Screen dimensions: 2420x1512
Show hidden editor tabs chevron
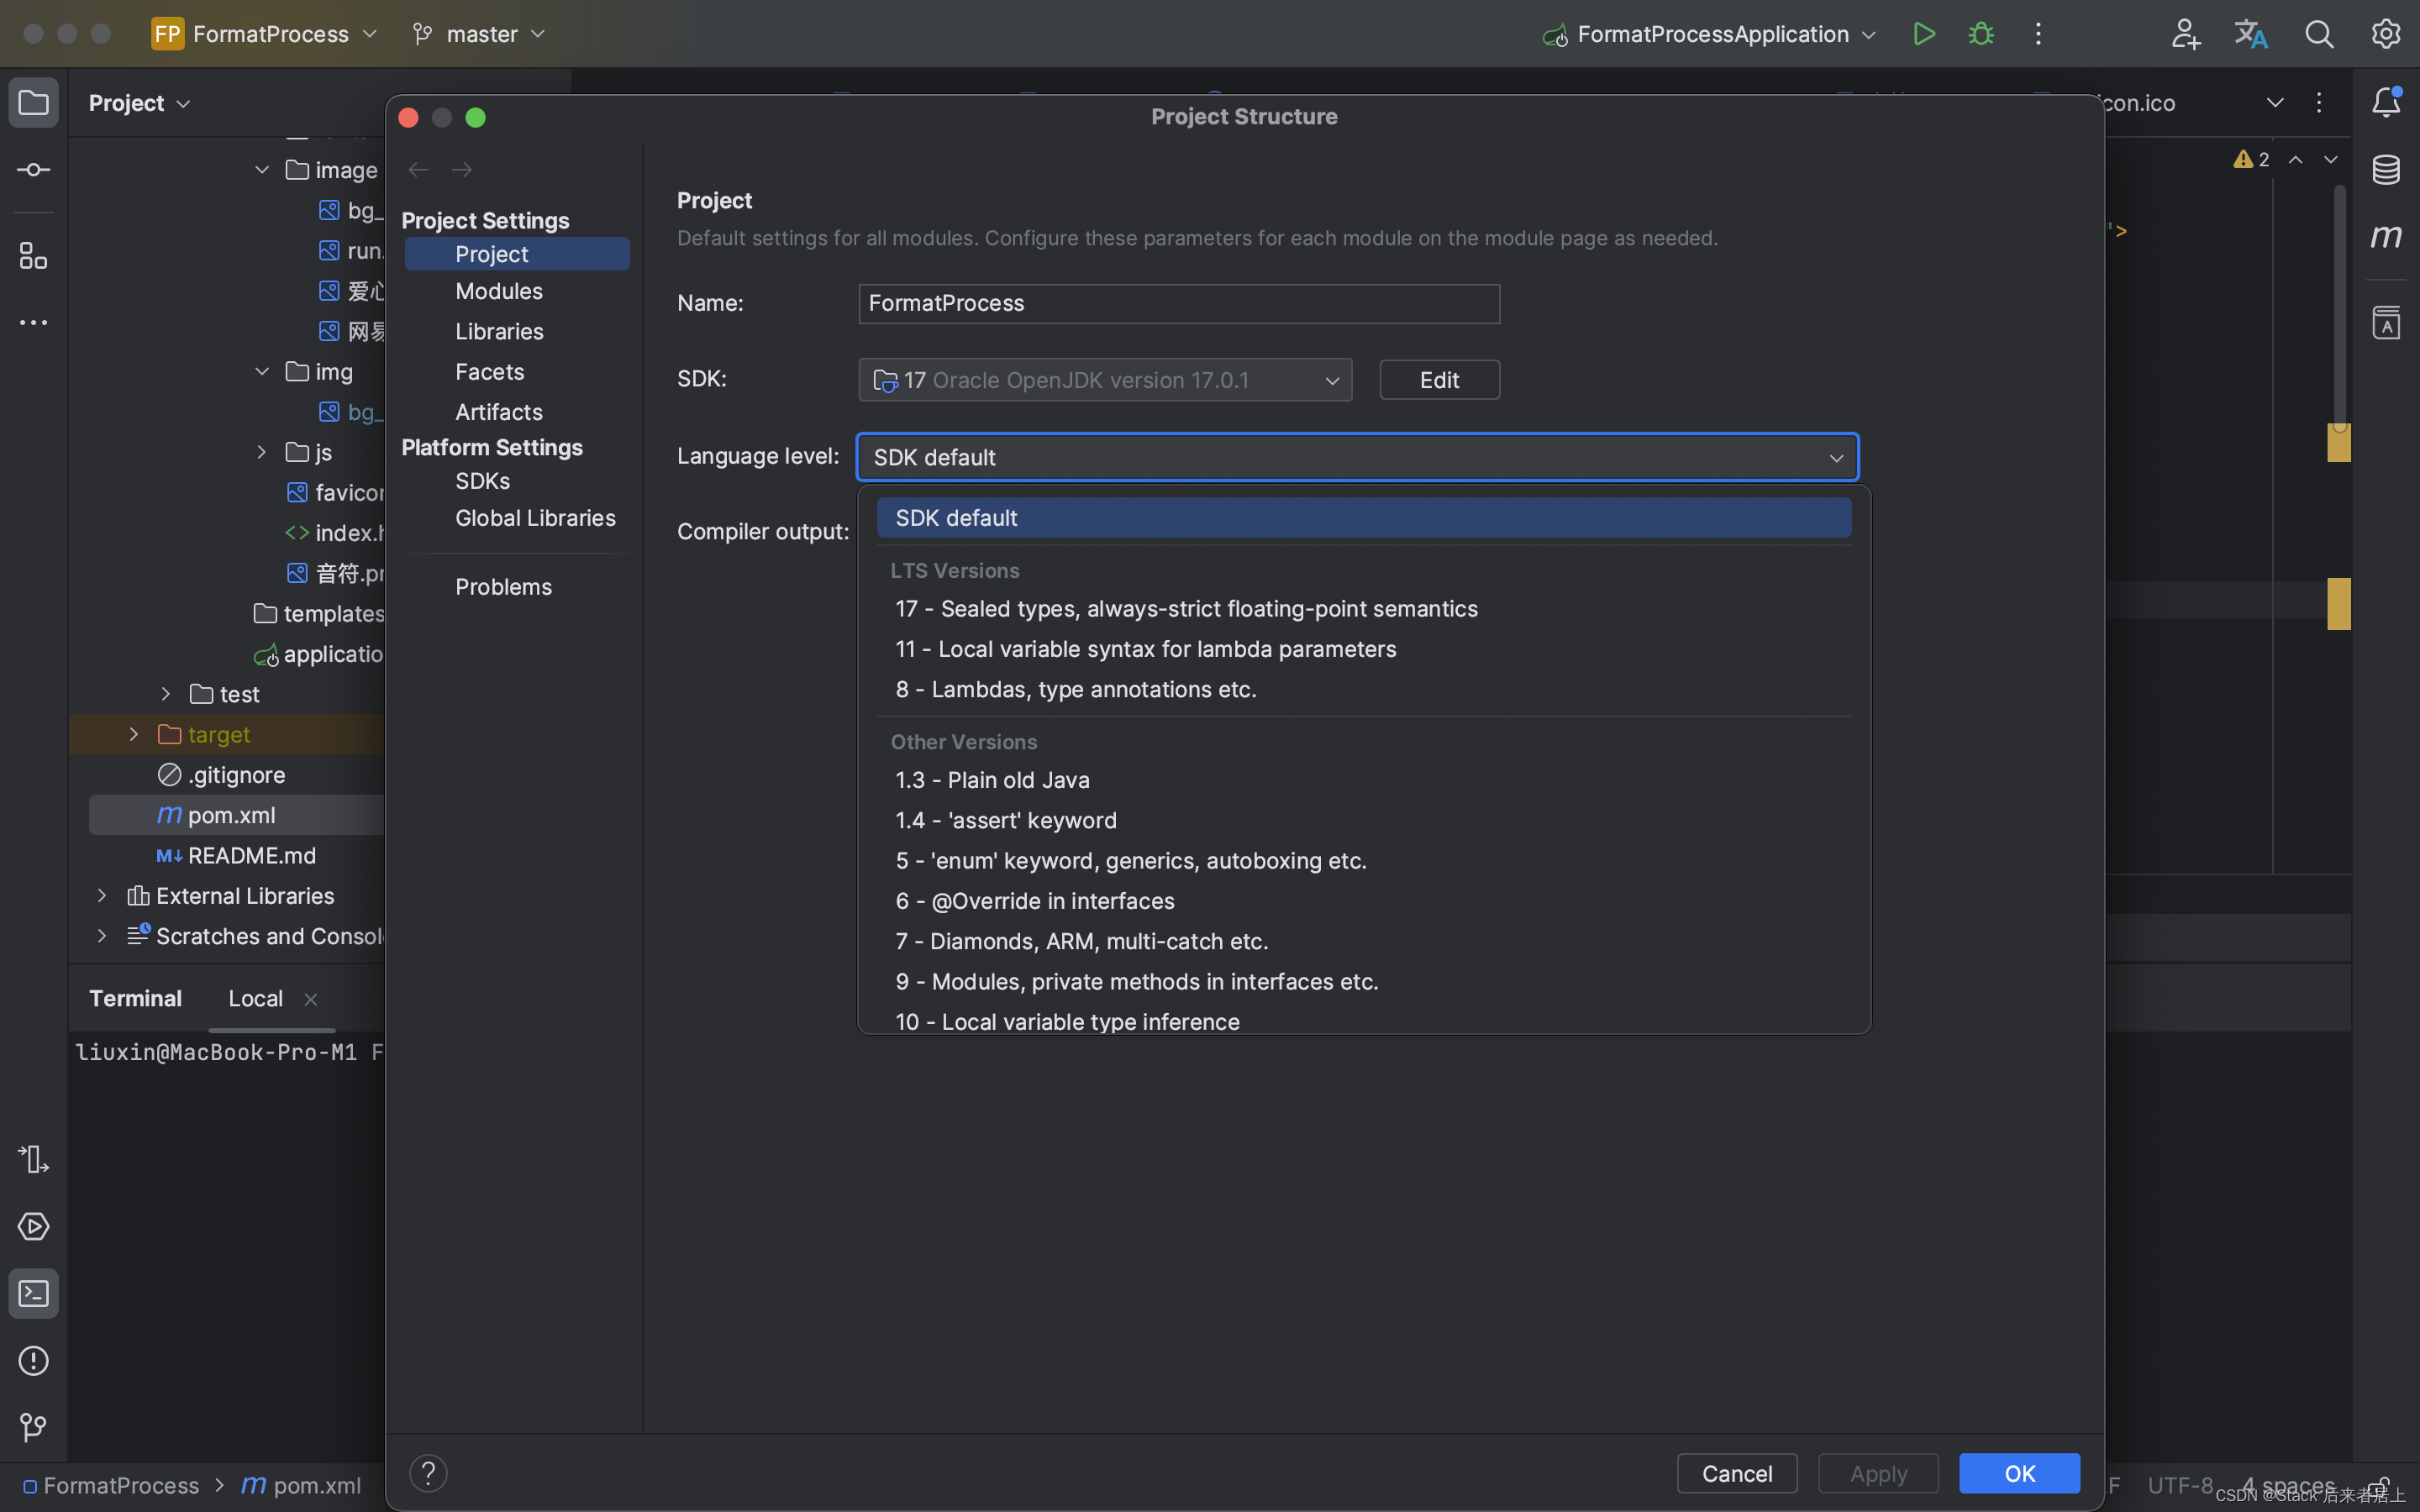tap(2275, 102)
